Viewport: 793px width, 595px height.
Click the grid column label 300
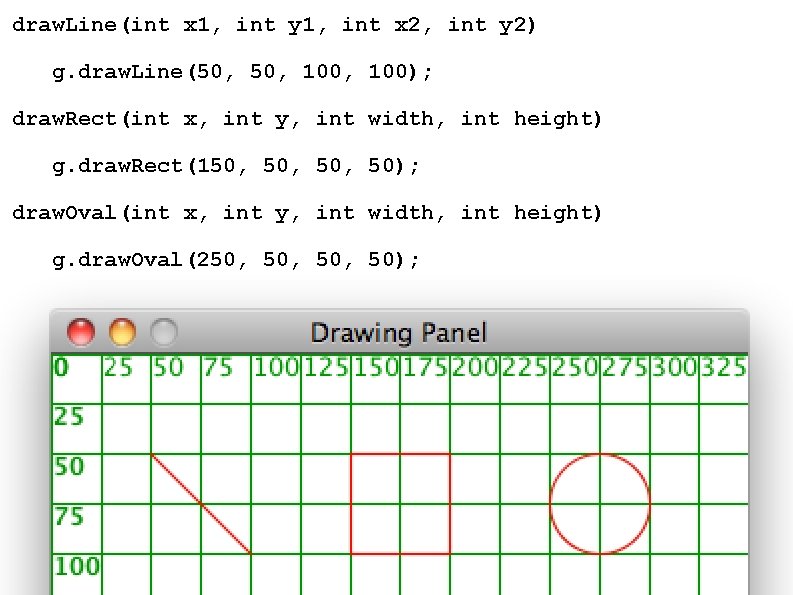pyautogui.click(x=675, y=367)
